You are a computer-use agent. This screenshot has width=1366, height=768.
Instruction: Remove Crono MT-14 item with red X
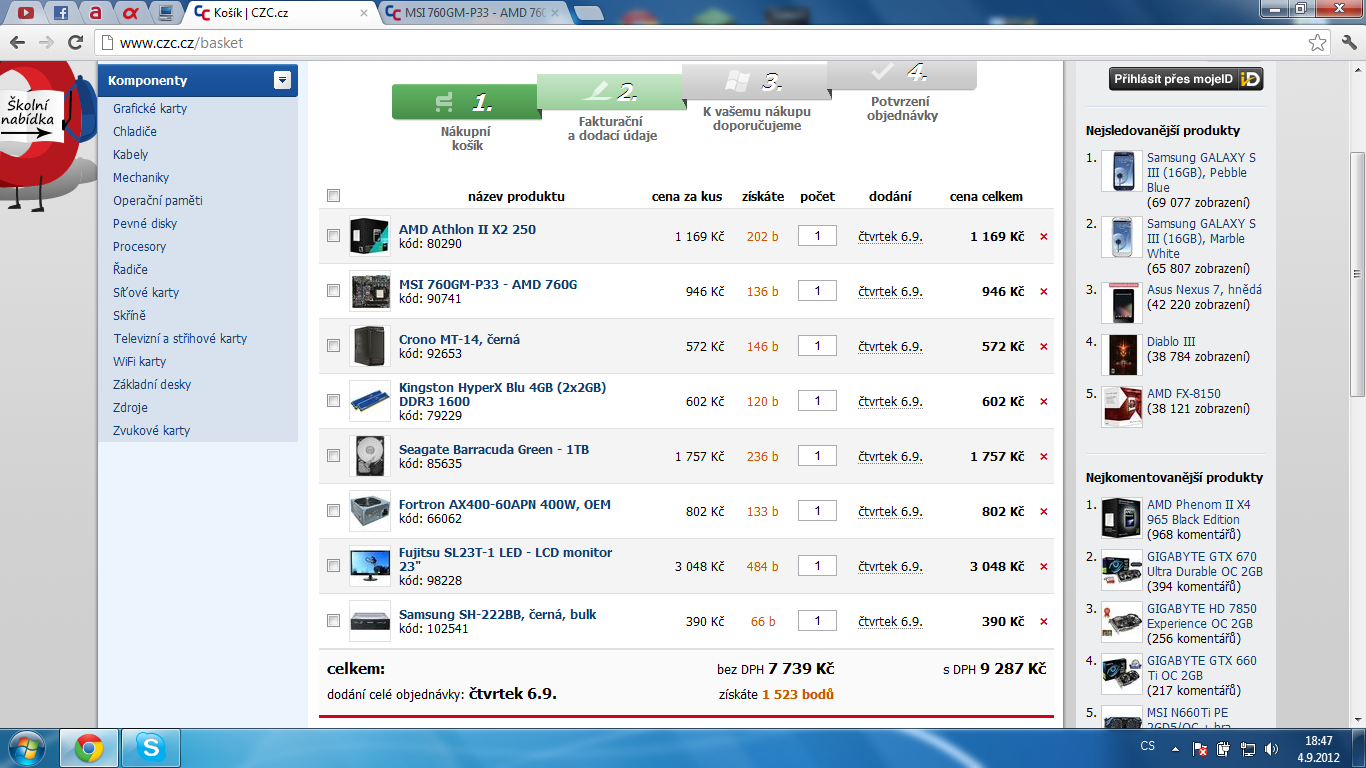point(1044,347)
